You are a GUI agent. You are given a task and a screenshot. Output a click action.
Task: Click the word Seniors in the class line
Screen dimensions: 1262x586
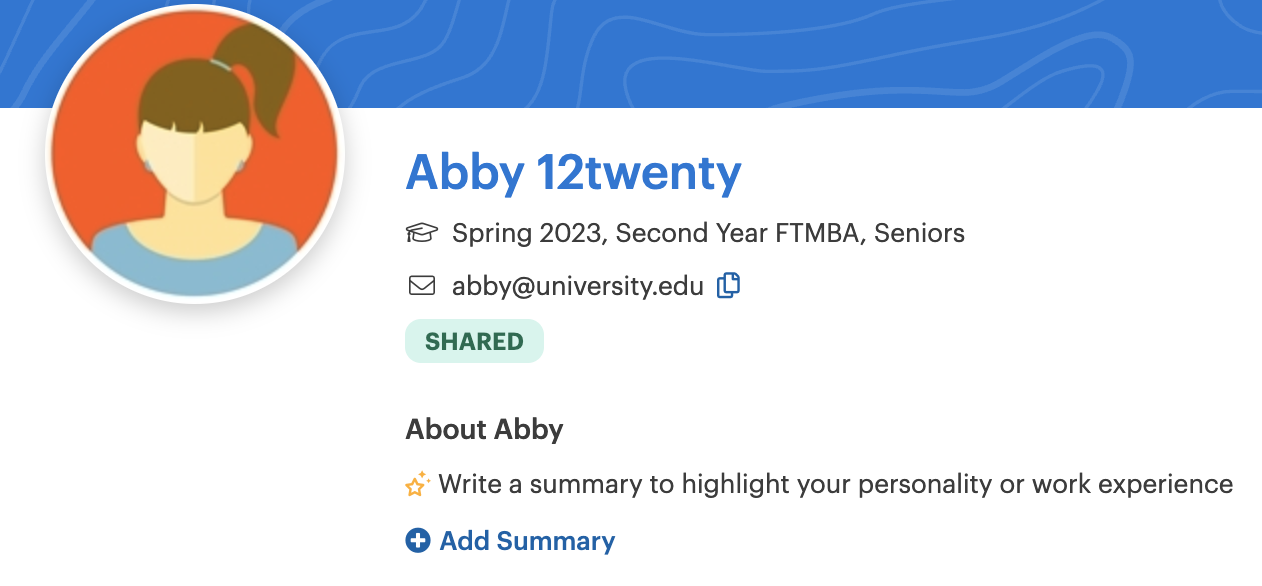click(919, 234)
